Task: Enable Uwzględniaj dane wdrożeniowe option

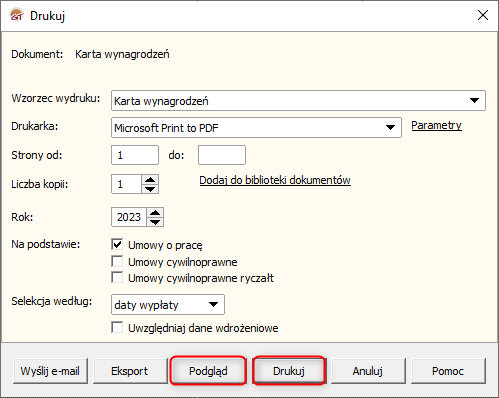Action: [x=117, y=327]
